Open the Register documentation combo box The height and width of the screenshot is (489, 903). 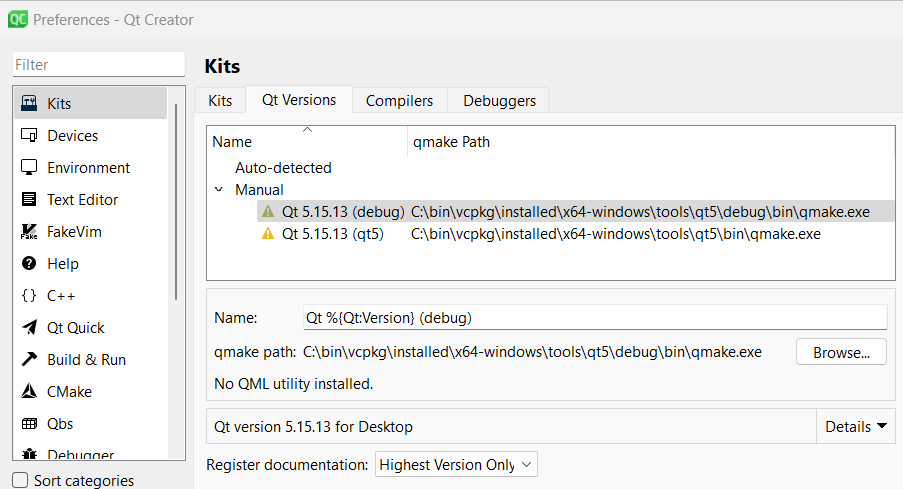click(457, 464)
